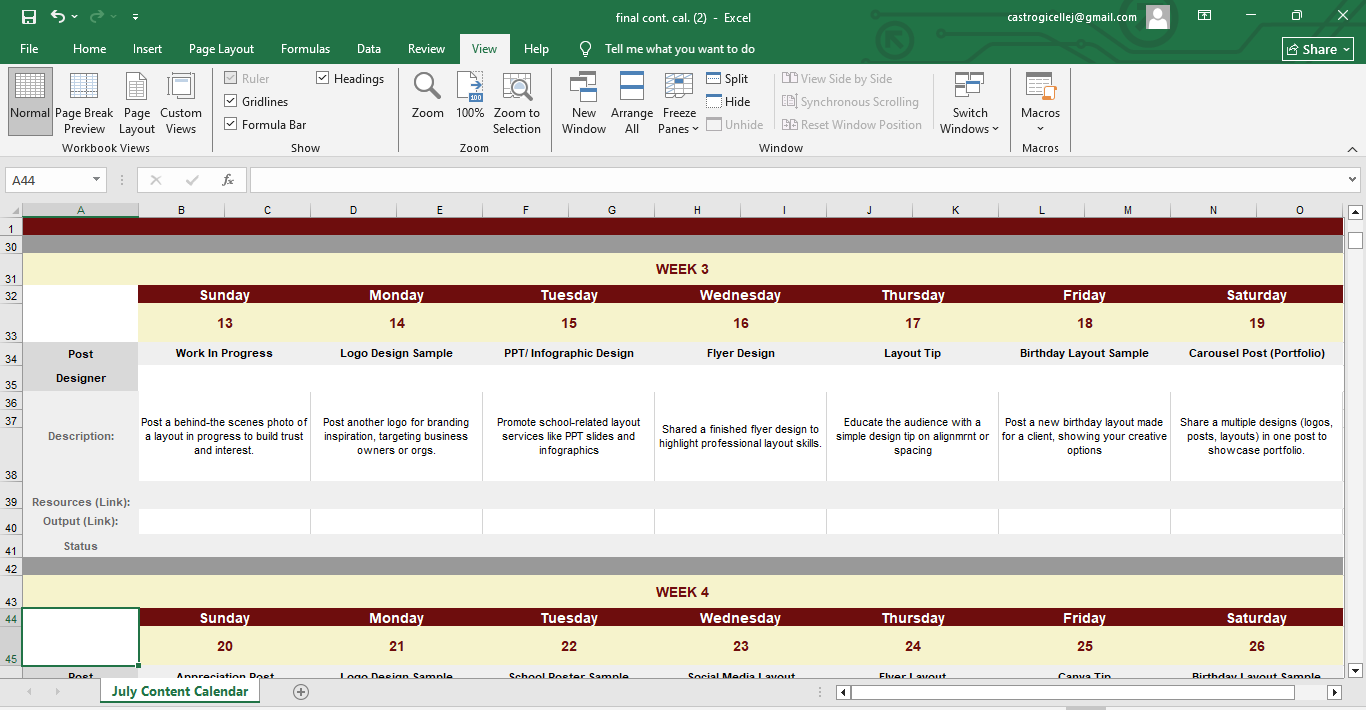Expand the Macros dropdown arrow
Image resolution: width=1366 pixels, height=710 pixels.
[x=1040, y=128]
